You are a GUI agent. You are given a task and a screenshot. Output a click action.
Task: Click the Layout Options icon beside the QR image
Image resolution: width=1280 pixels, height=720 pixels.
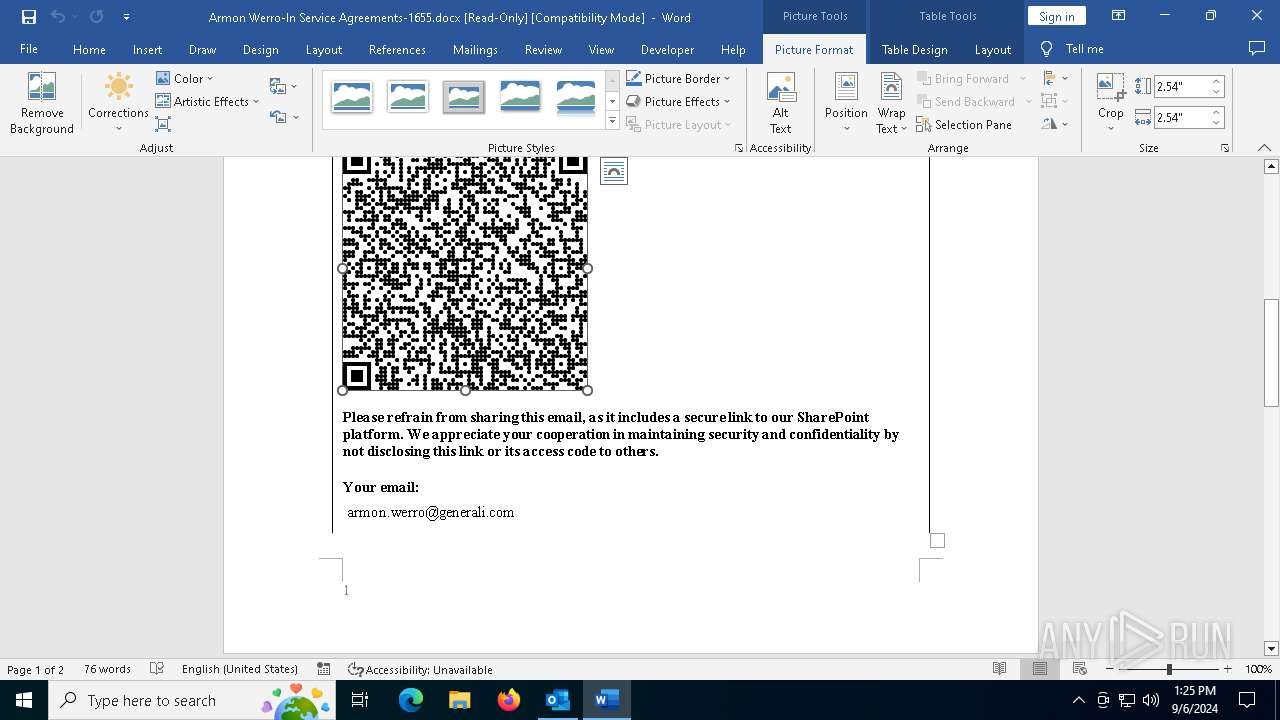(614, 171)
